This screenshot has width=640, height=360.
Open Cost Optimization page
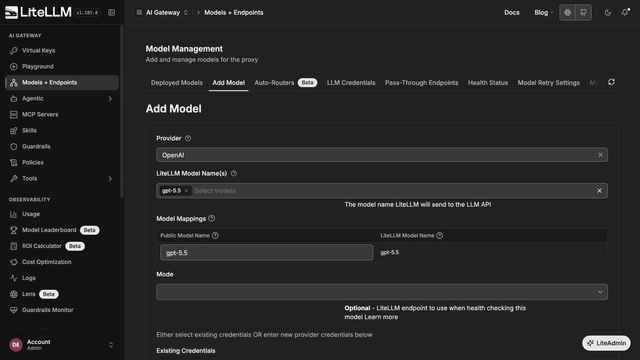(x=62, y=262)
